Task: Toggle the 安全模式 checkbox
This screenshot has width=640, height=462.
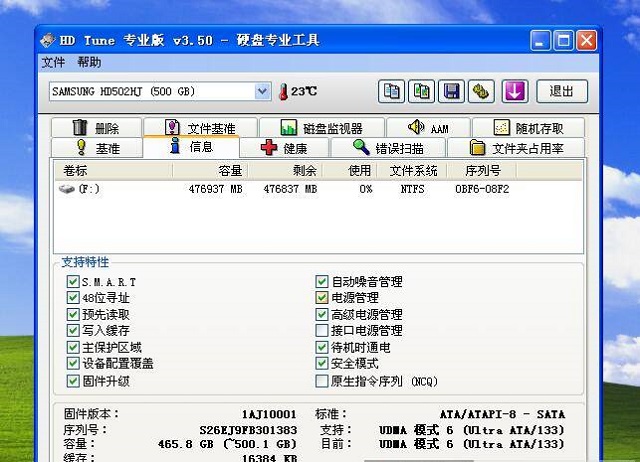Action: point(322,363)
